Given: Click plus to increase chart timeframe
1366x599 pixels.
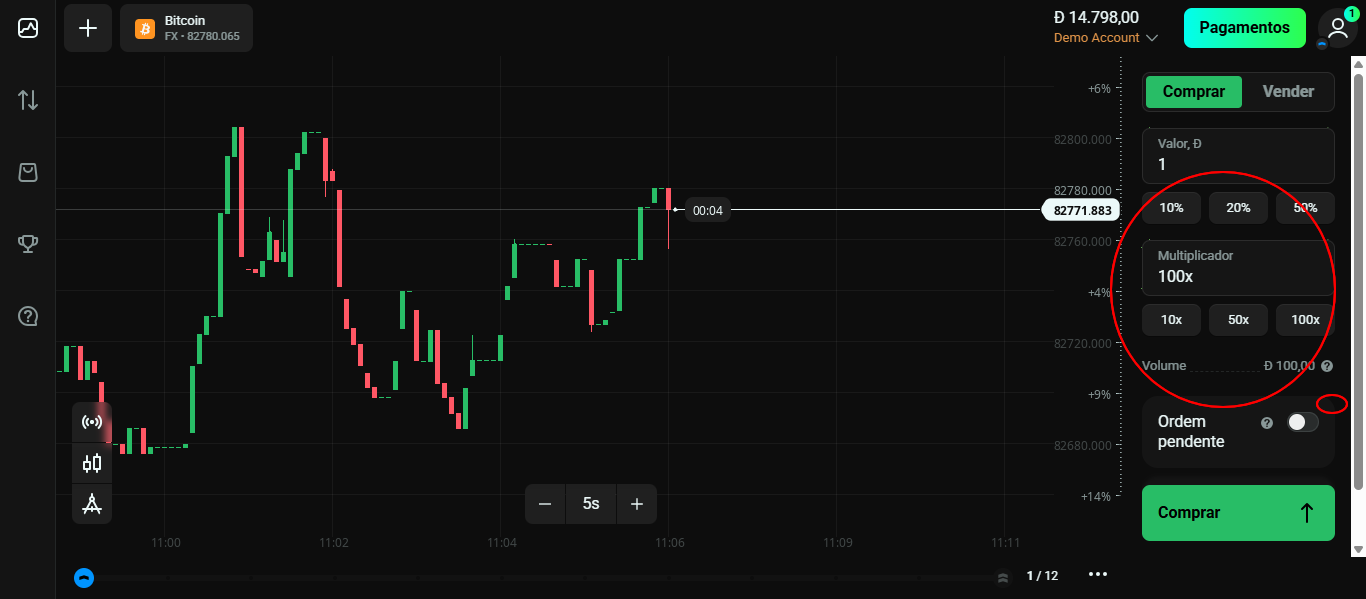Looking at the screenshot, I should (x=637, y=503).
